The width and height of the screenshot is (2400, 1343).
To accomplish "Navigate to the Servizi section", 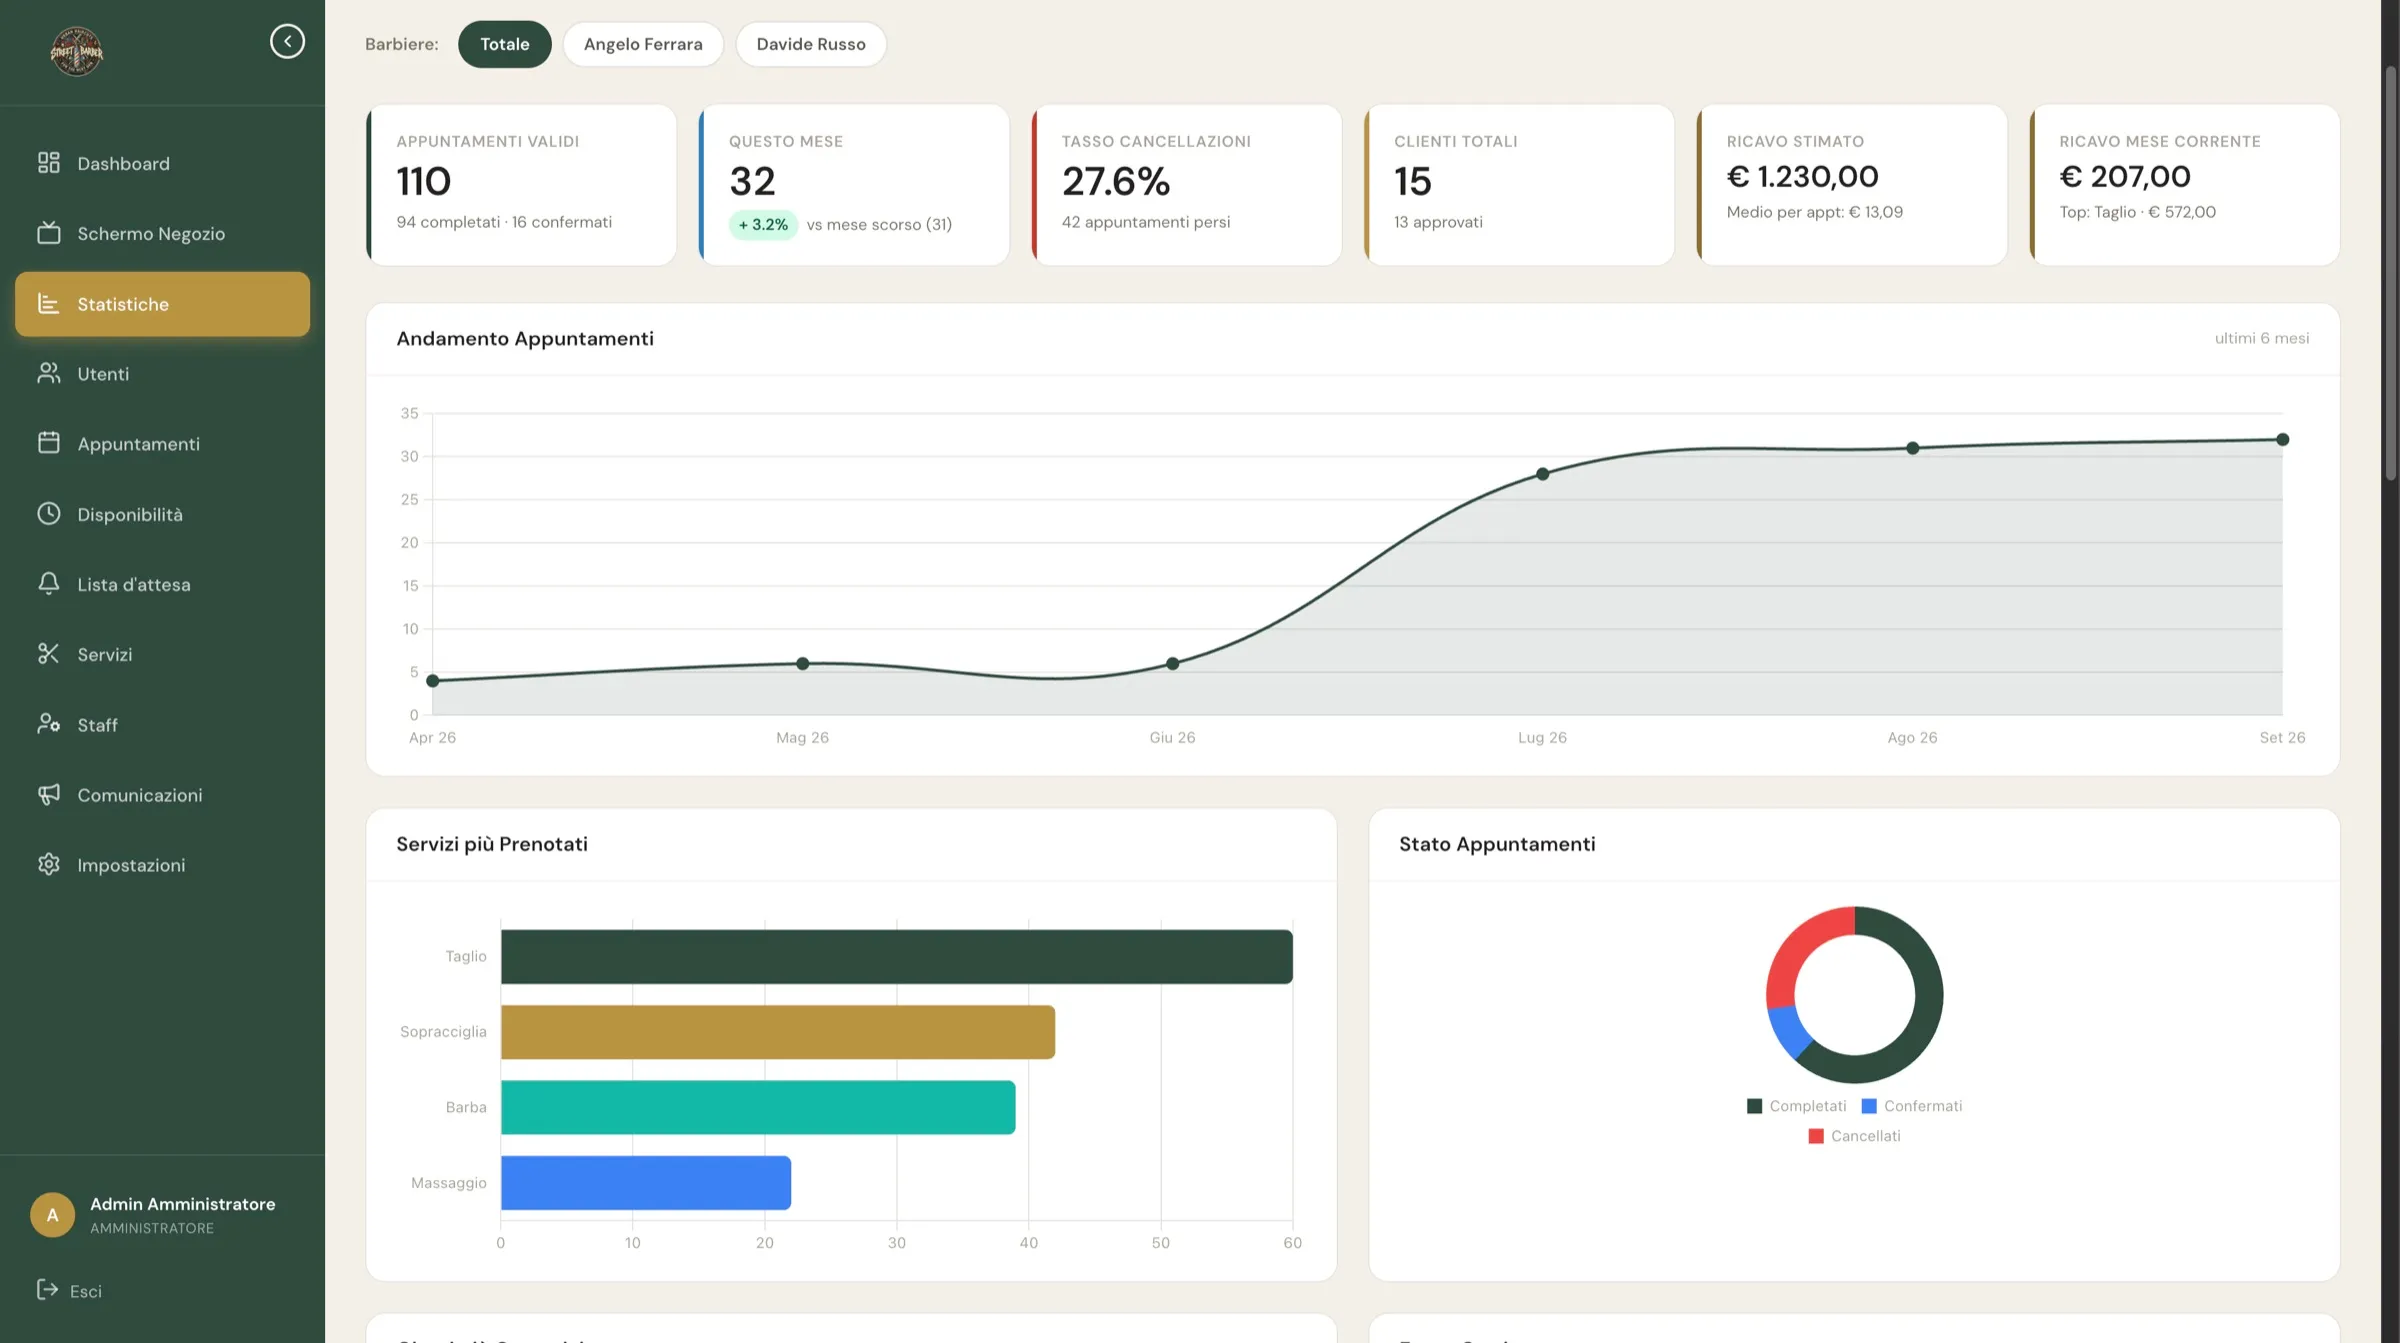I will pos(162,654).
